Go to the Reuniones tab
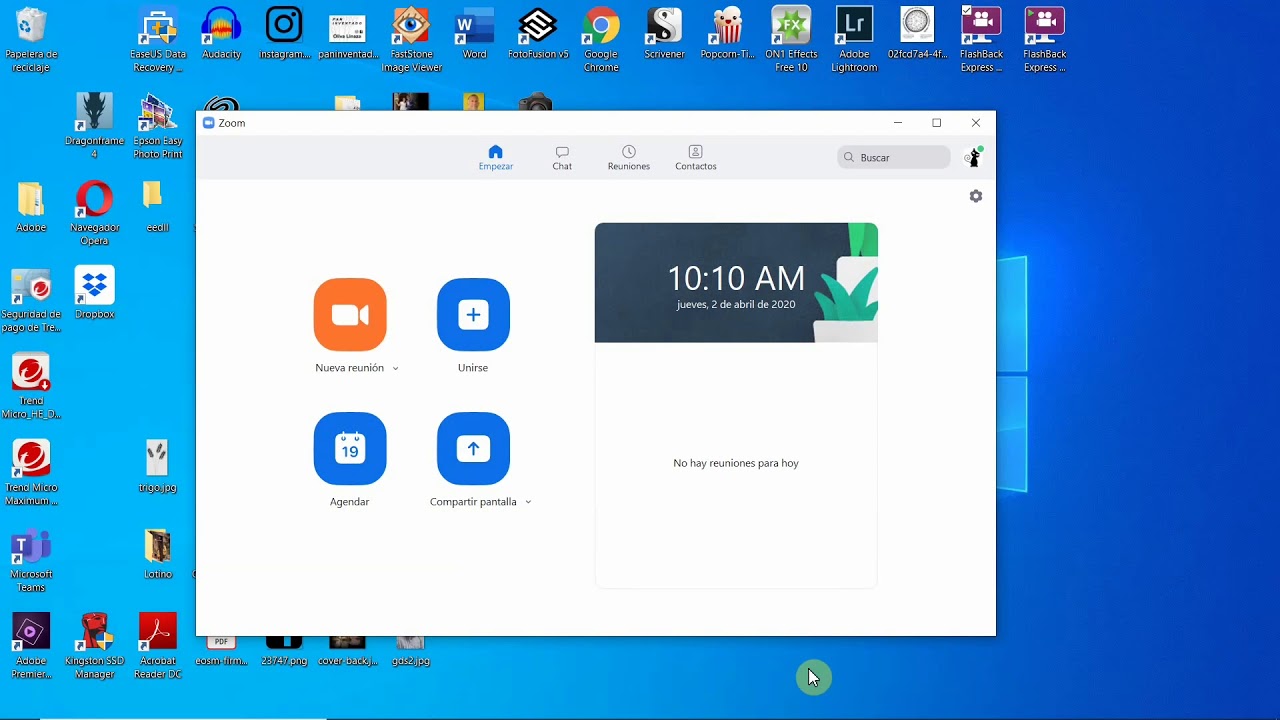This screenshot has width=1280, height=720. (x=629, y=158)
